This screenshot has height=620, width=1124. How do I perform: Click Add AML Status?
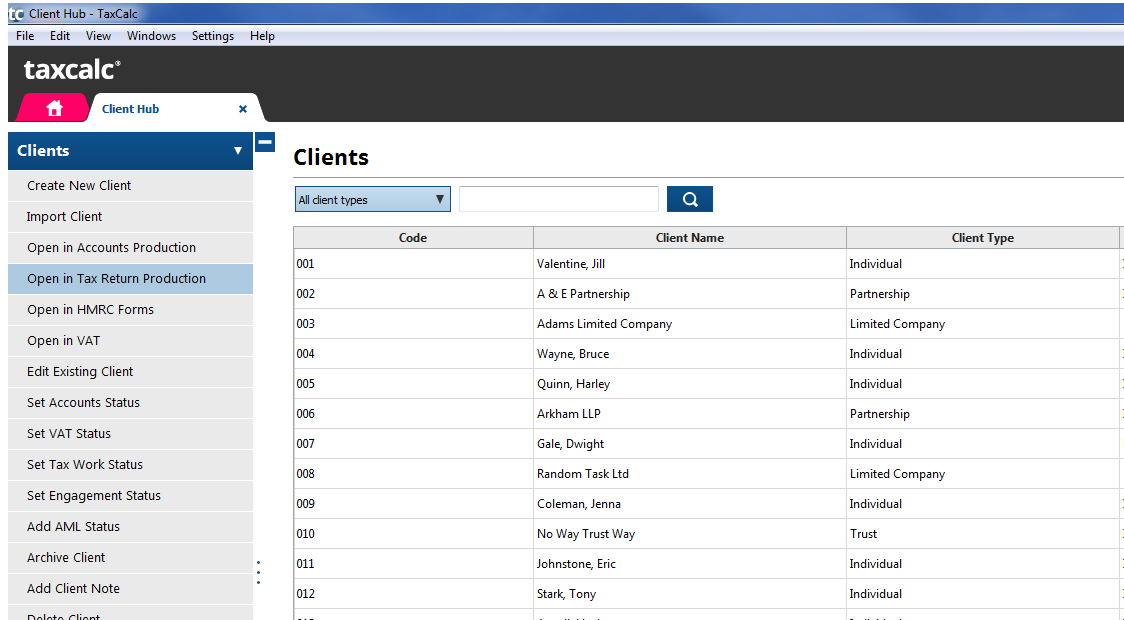[130, 527]
